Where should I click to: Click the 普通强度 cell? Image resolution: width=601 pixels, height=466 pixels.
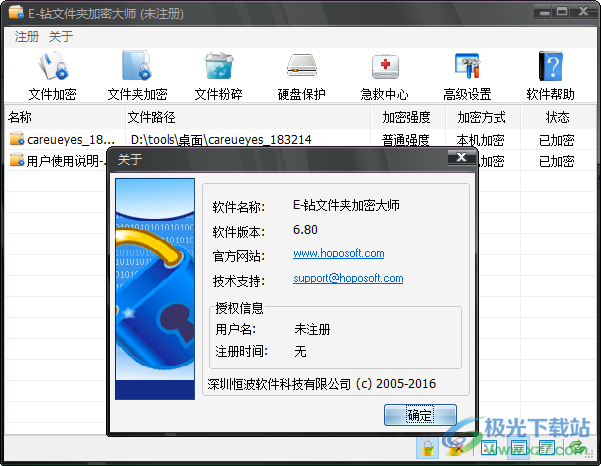tap(406, 140)
